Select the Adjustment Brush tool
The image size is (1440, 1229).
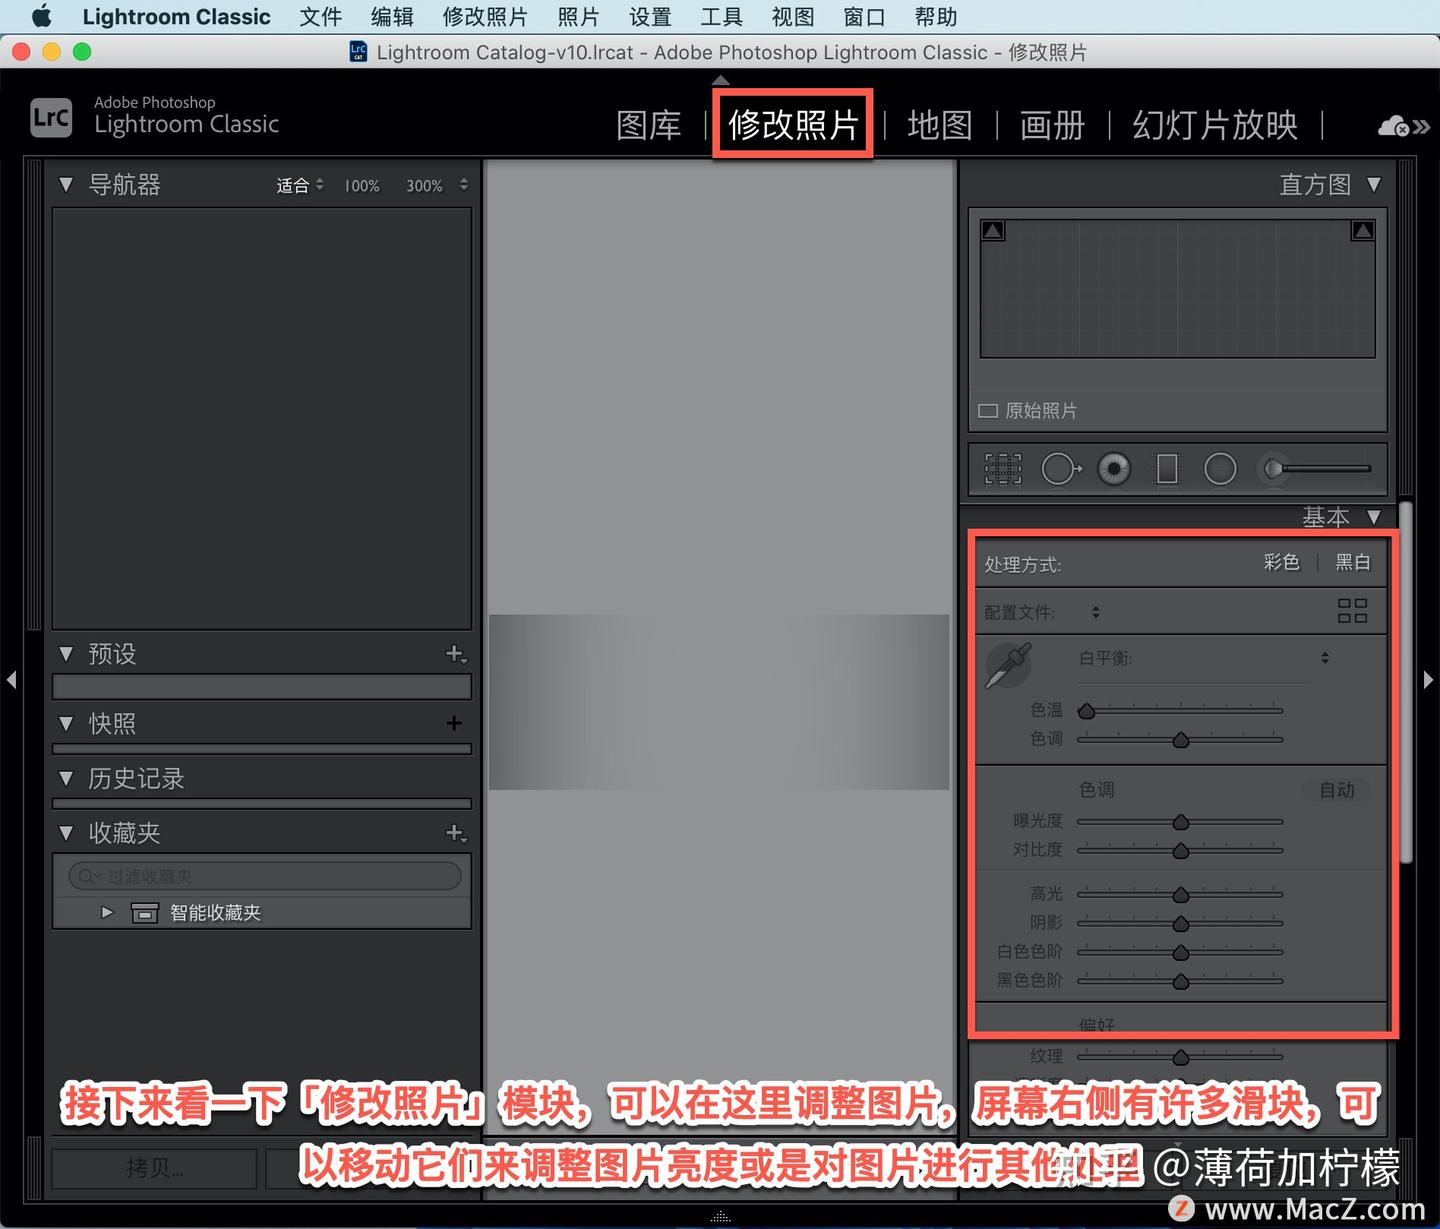(1314, 468)
